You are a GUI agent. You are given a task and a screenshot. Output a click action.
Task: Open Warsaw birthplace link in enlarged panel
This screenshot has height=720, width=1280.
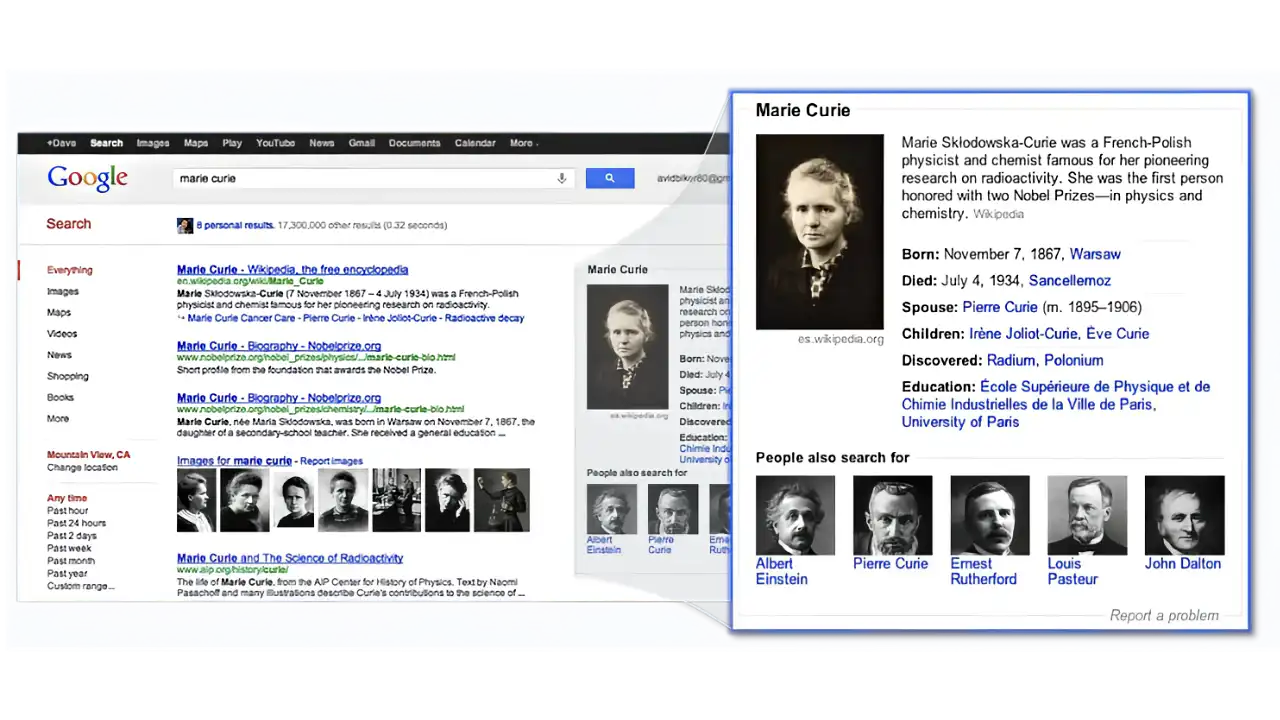click(x=1095, y=254)
